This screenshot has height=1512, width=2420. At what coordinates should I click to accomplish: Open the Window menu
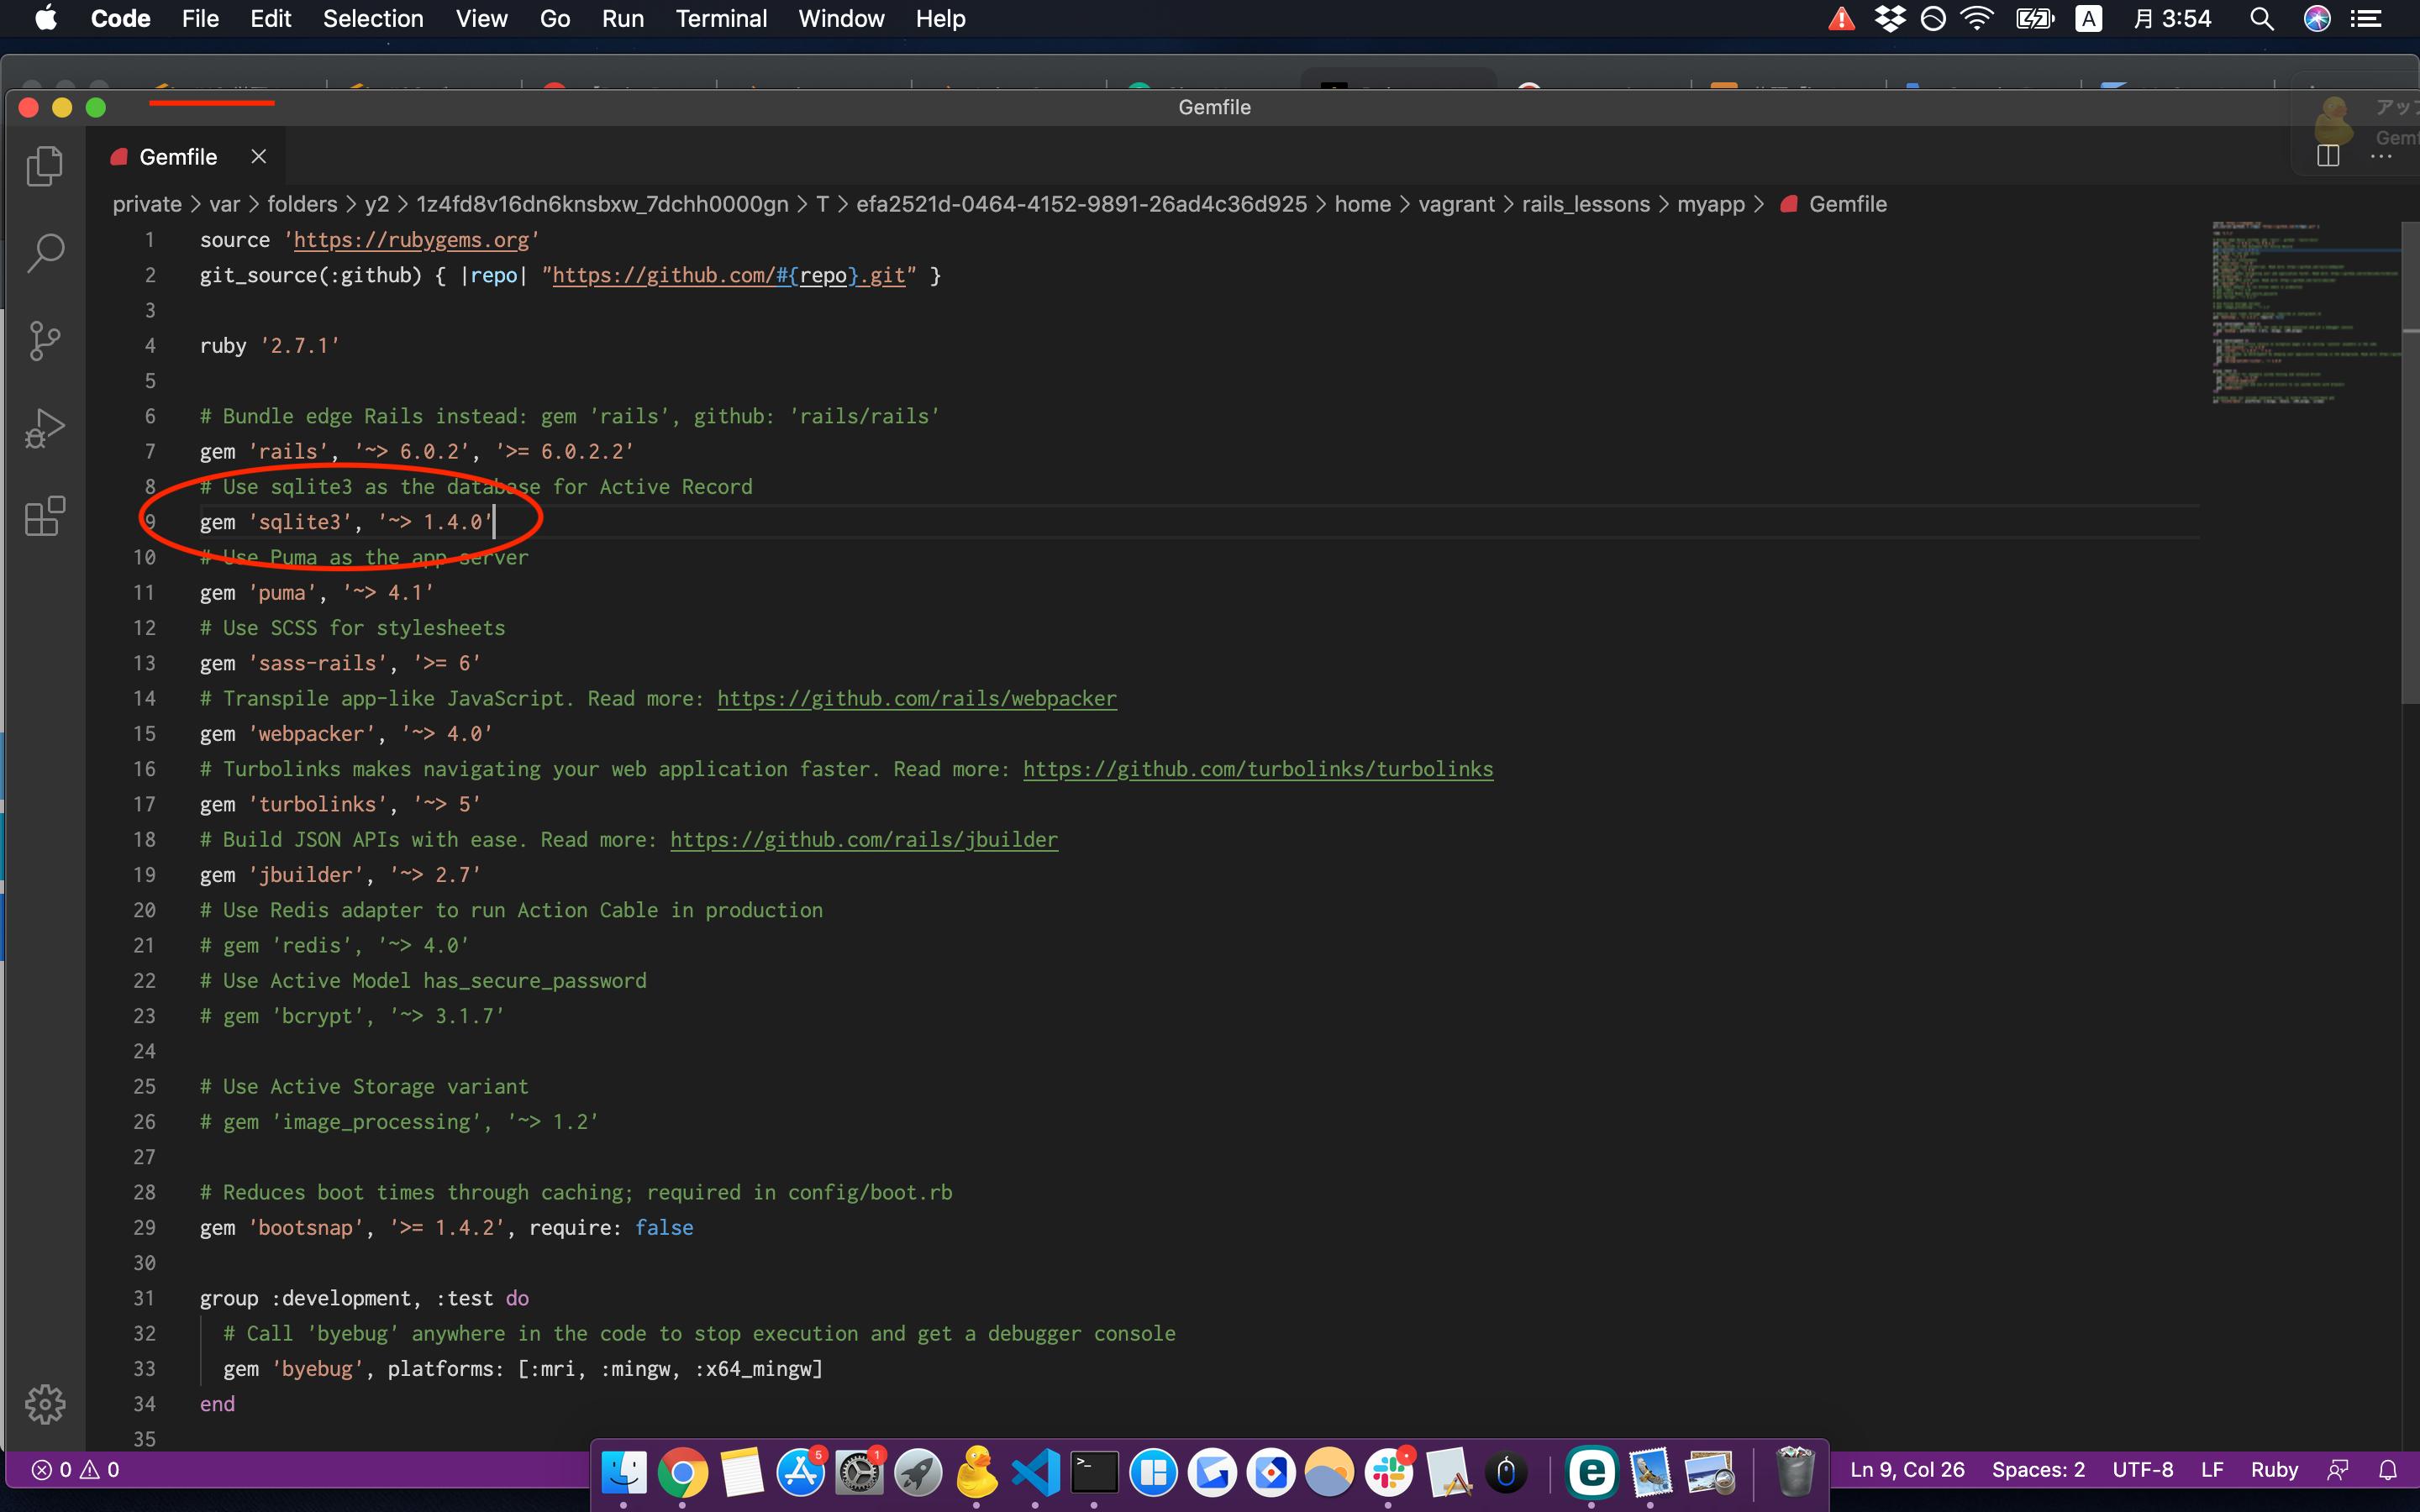coord(841,18)
